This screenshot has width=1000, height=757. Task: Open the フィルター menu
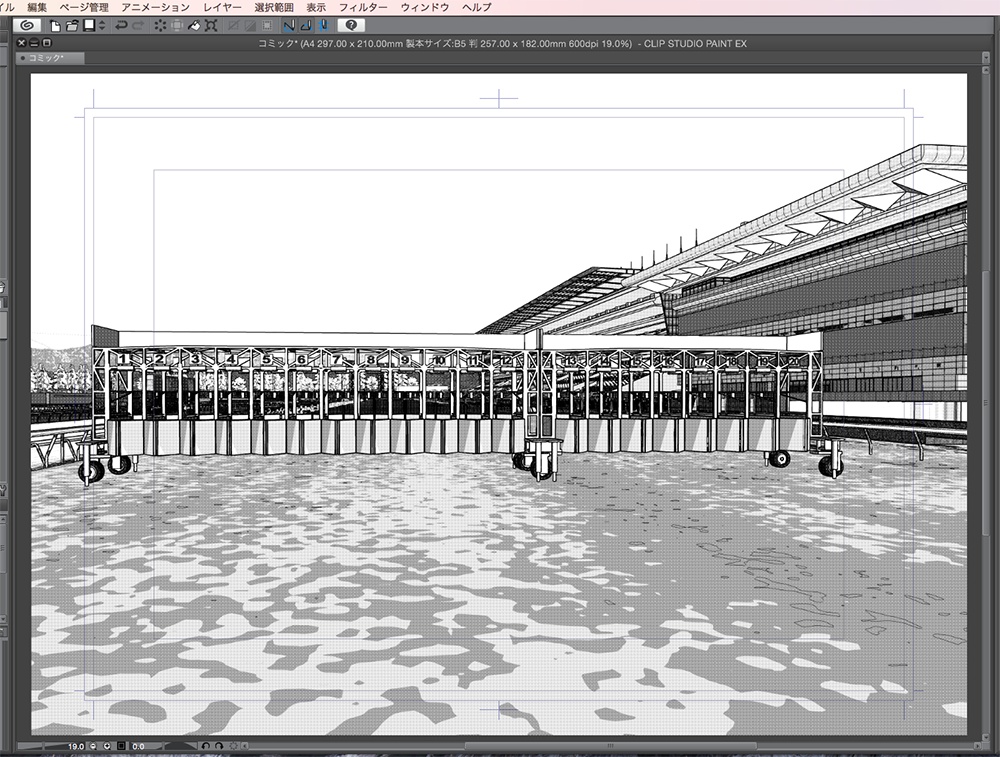click(x=362, y=6)
